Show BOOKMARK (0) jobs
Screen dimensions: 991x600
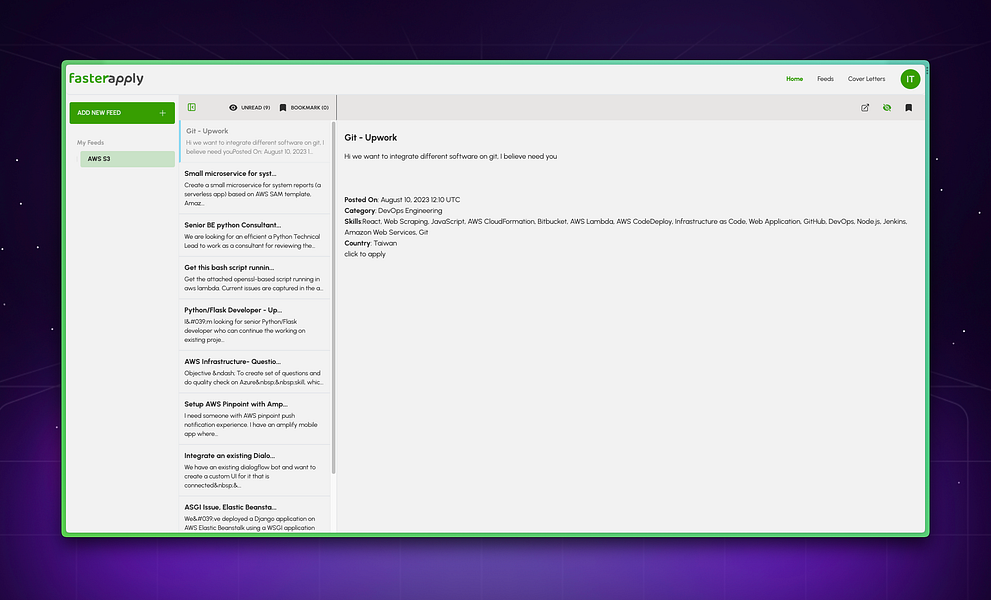click(x=304, y=107)
